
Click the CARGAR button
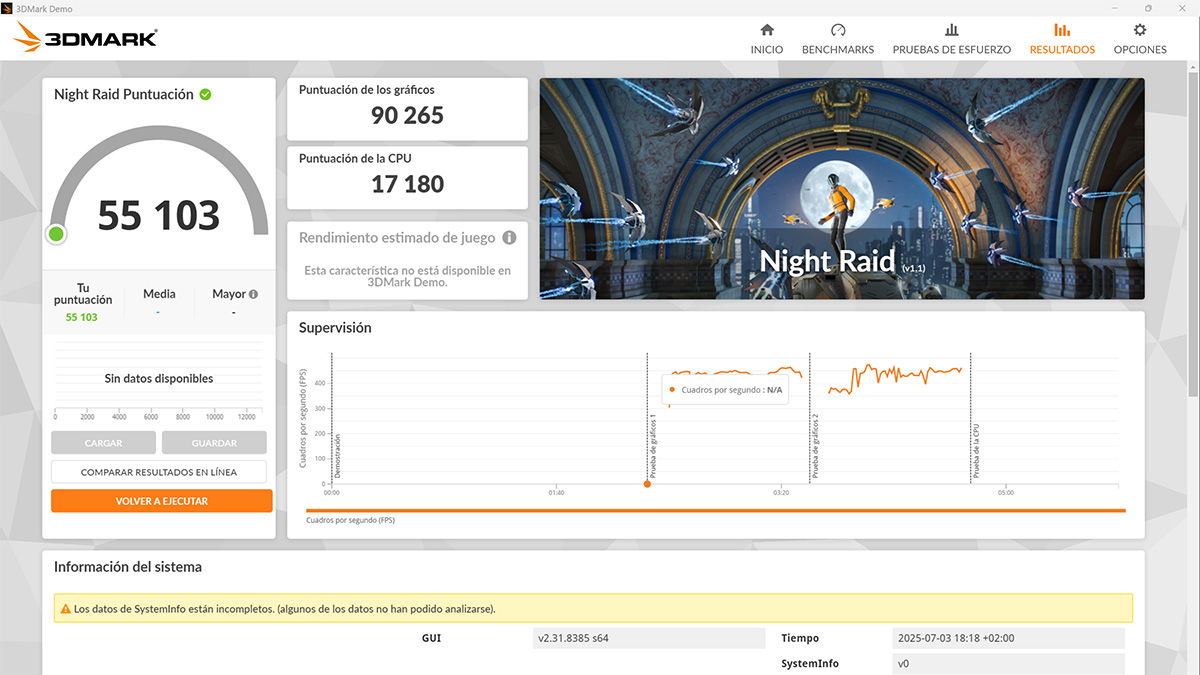pos(104,443)
